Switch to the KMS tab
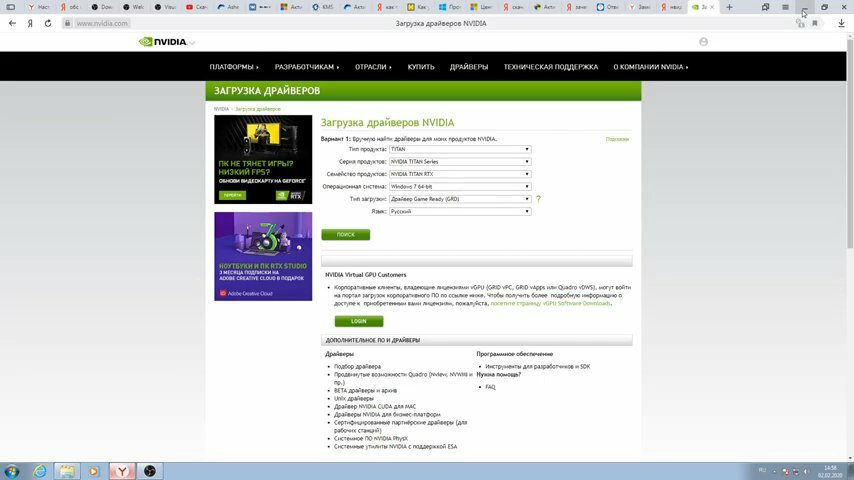 click(x=324, y=7)
